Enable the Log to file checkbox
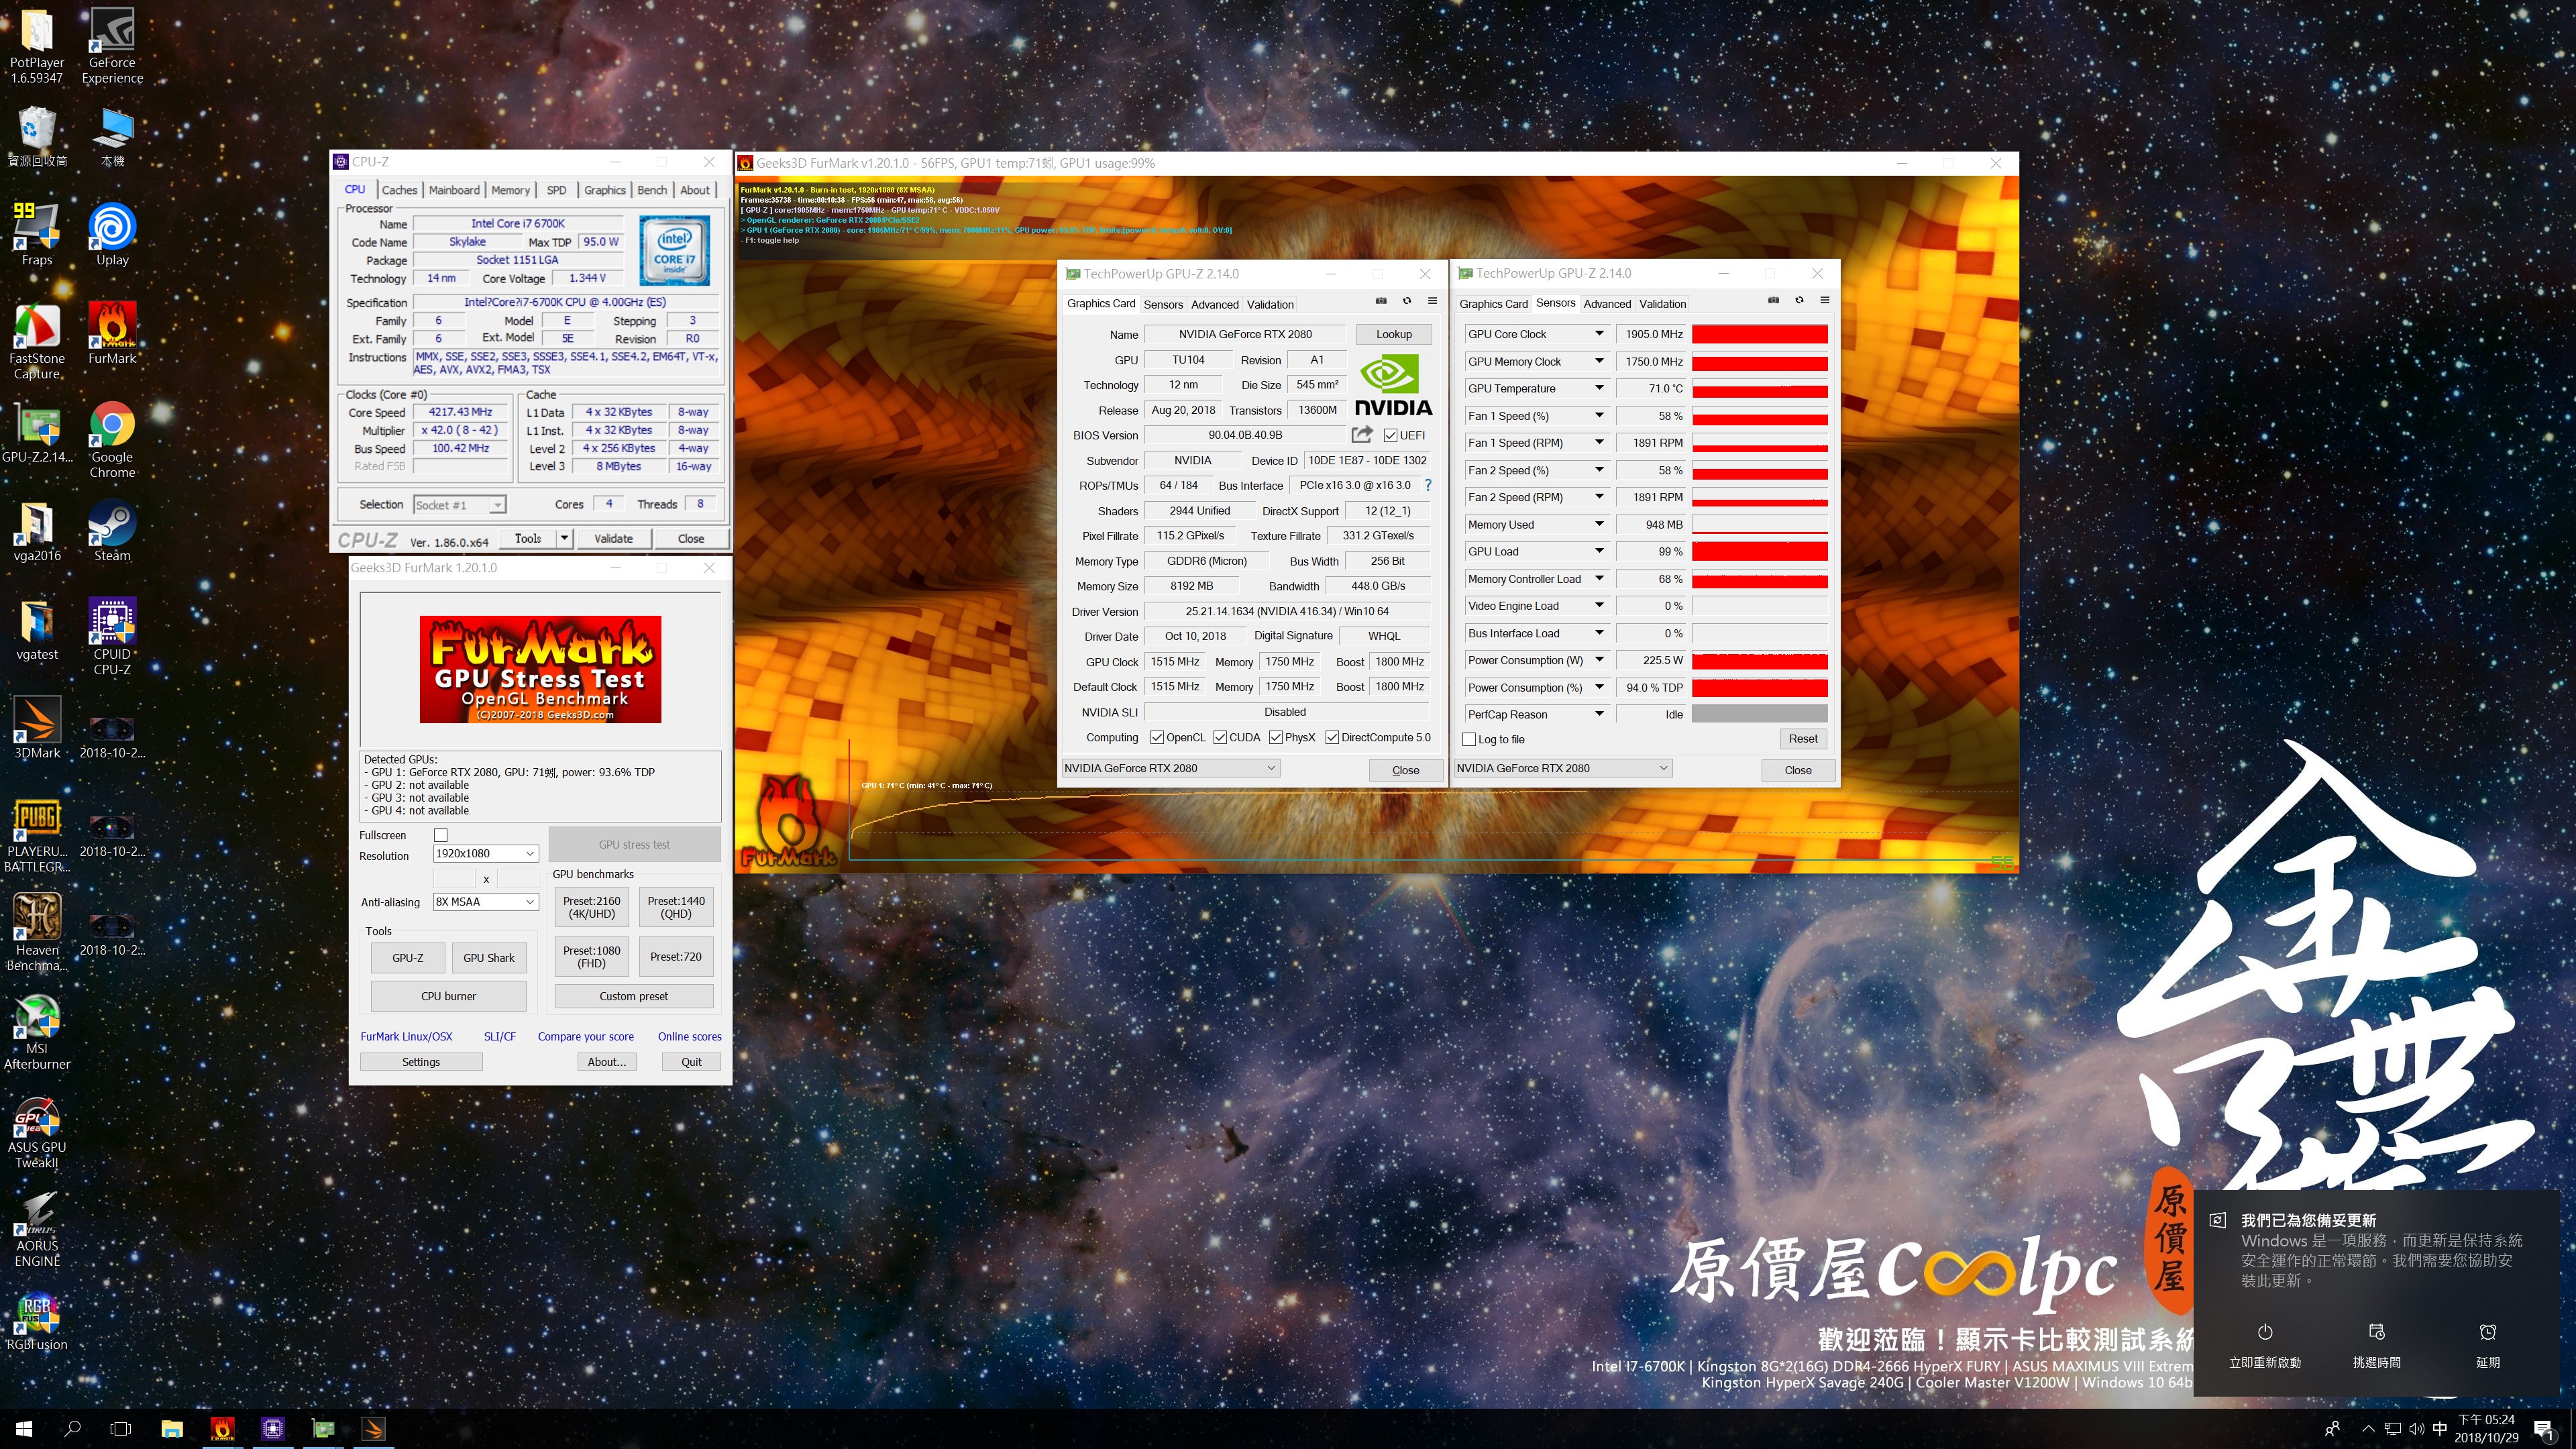The image size is (2576, 1449). point(1469,739)
